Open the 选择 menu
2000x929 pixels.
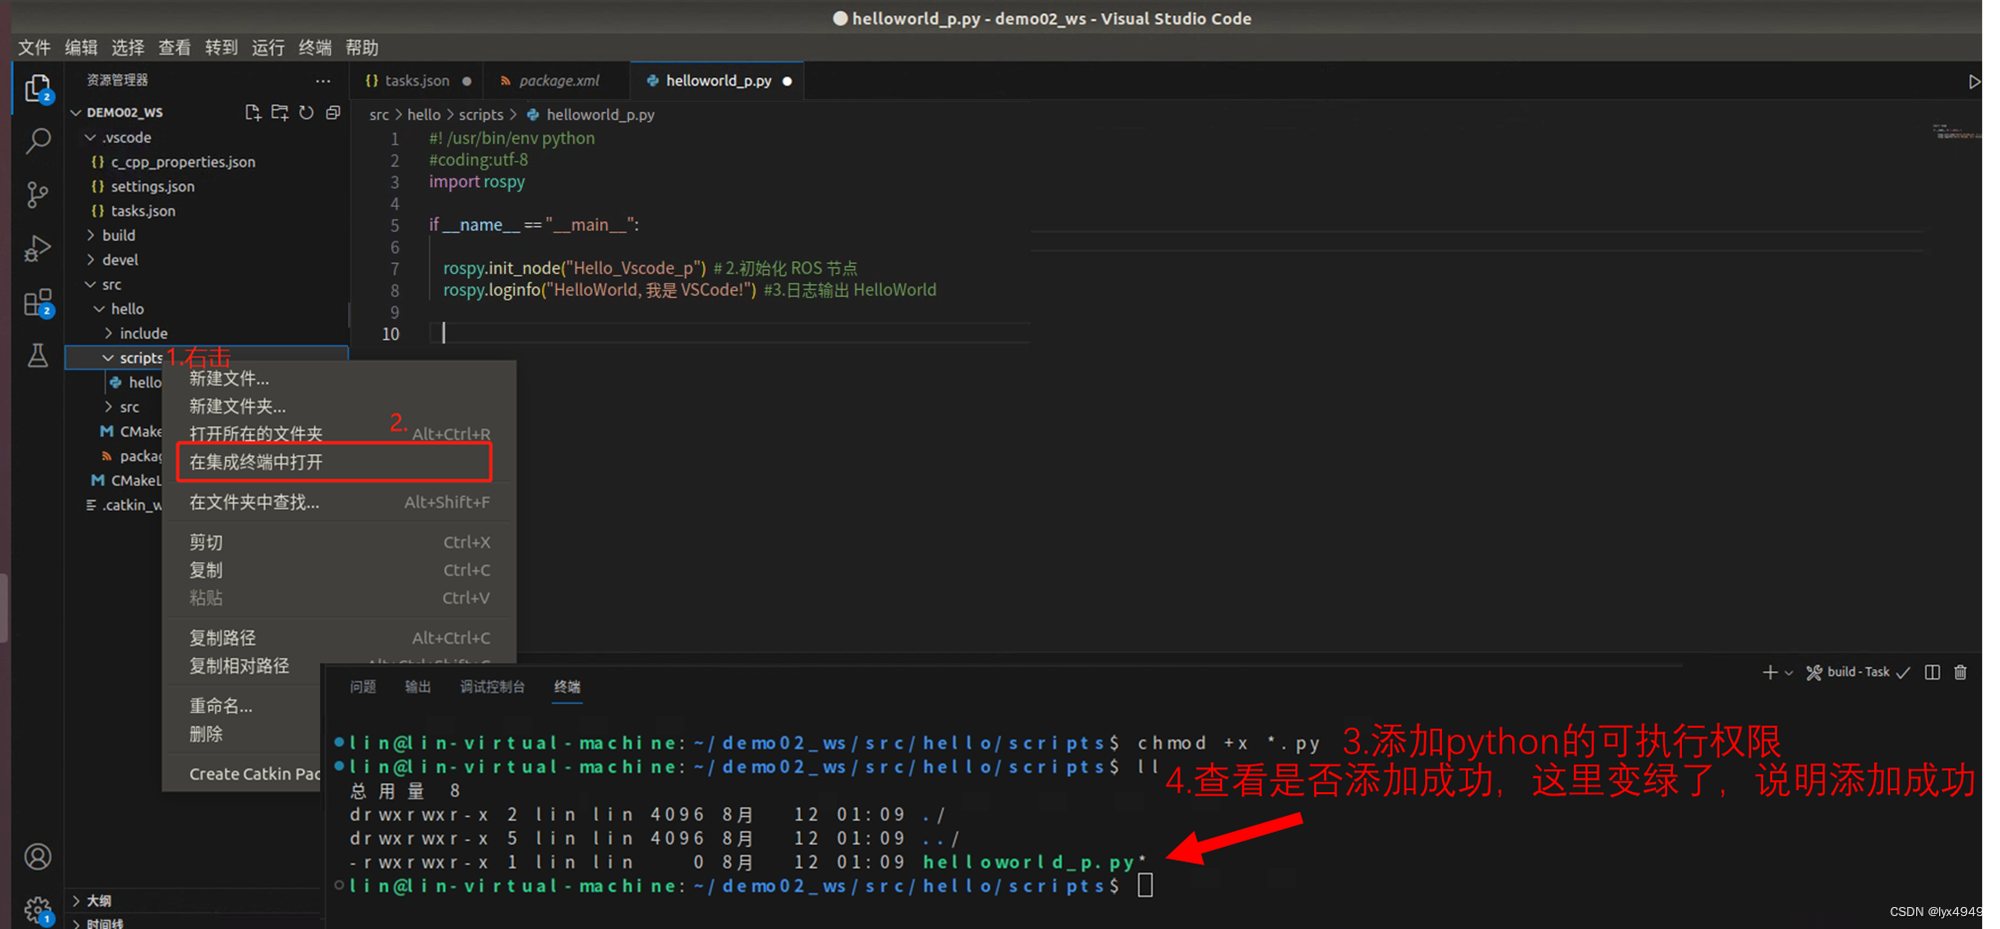pos(127,47)
